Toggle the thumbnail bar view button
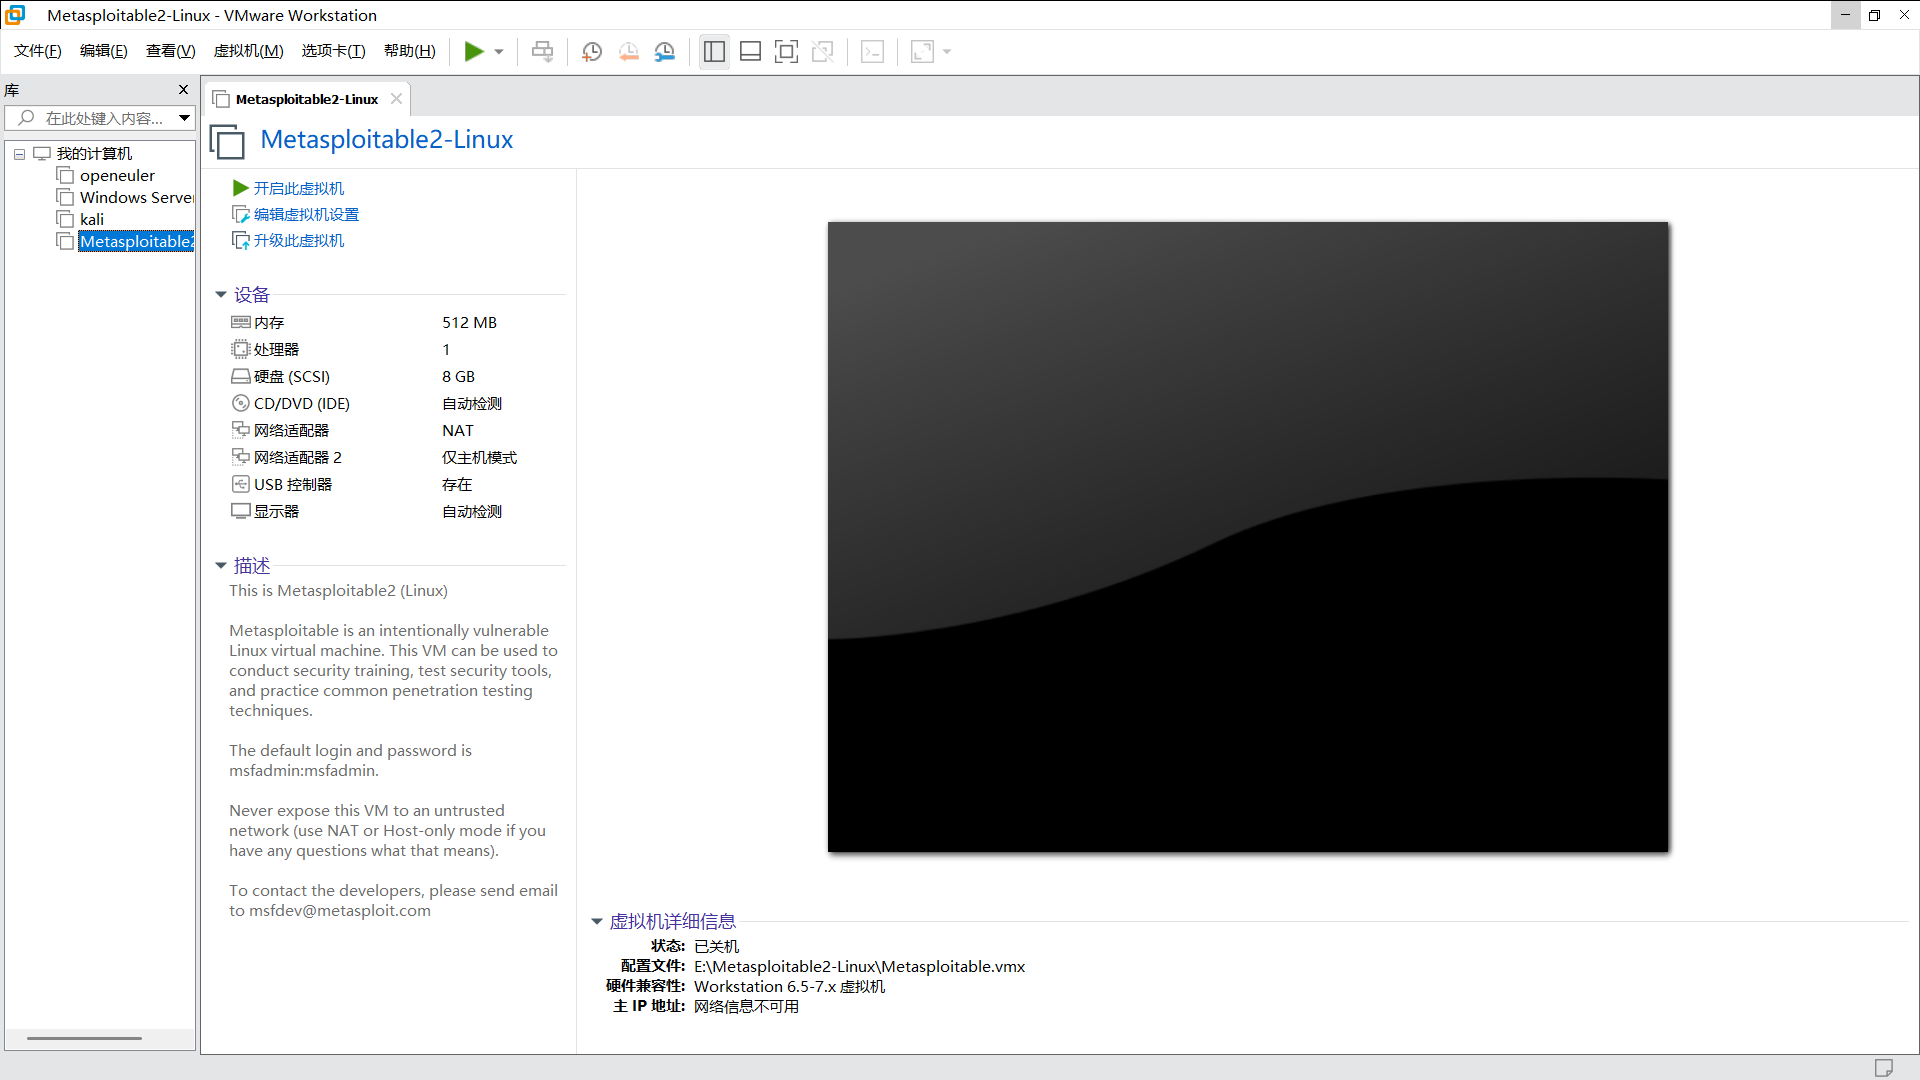Image resolution: width=1920 pixels, height=1080 pixels. pos(750,52)
